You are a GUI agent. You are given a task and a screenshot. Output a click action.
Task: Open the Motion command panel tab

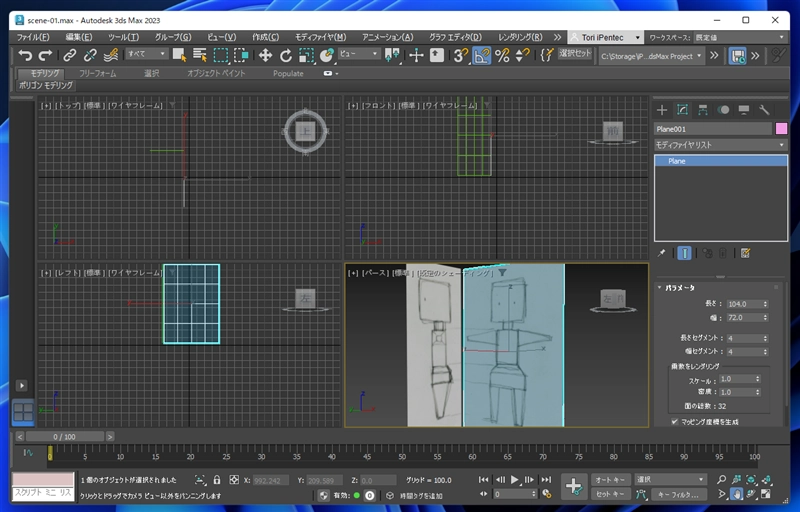point(723,110)
